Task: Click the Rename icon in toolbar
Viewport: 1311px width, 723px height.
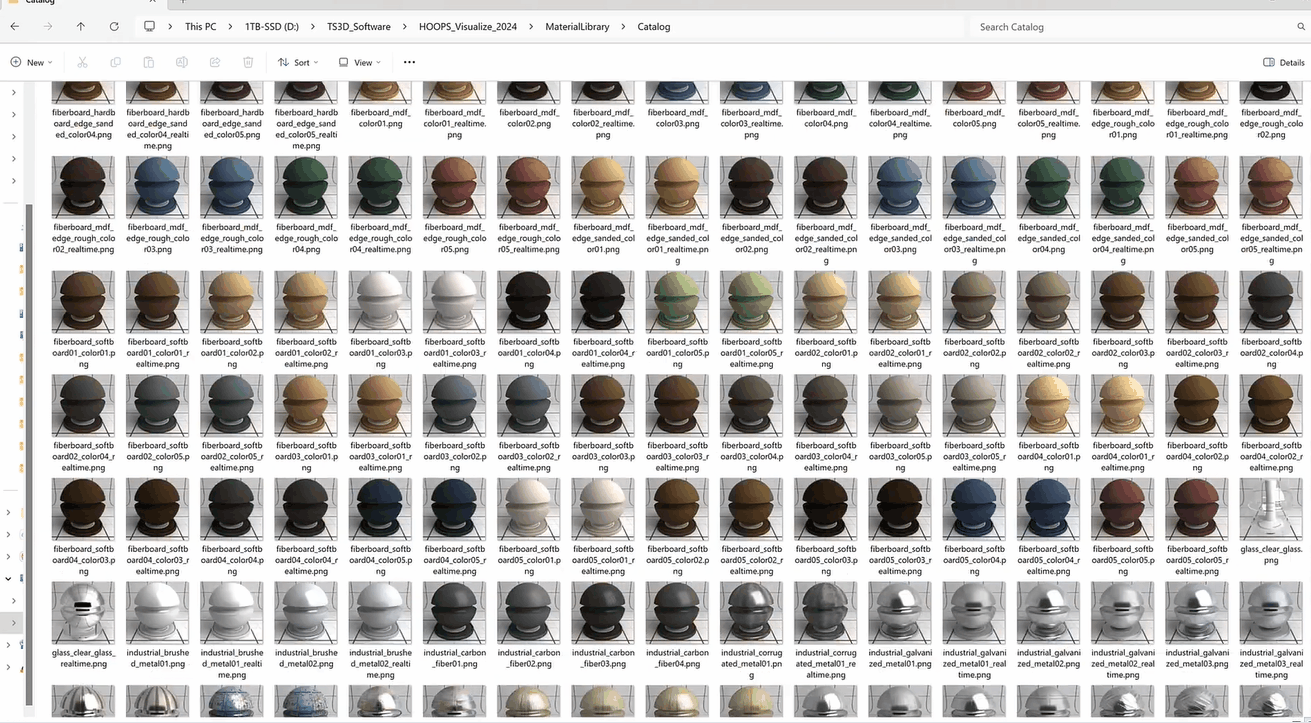Action: pos(181,62)
